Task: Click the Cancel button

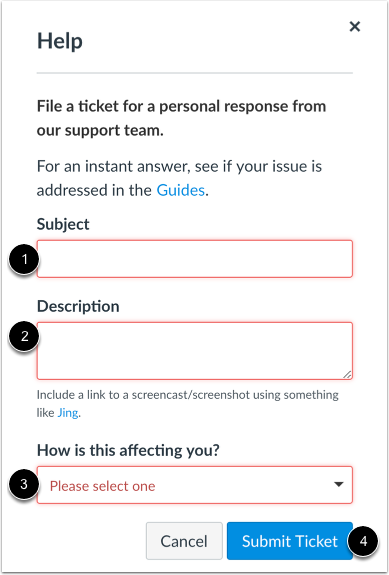Action: pyautogui.click(x=184, y=541)
